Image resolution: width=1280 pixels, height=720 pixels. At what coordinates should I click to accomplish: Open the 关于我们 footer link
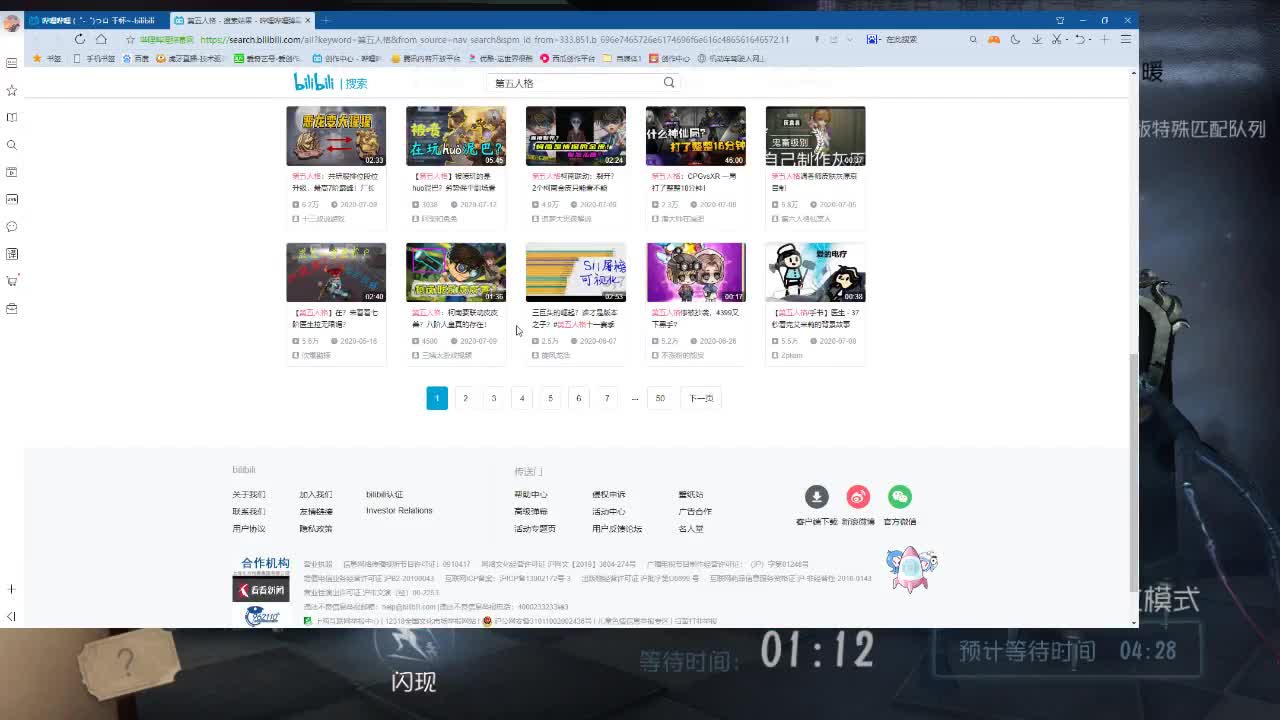click(x=249, y=495)
